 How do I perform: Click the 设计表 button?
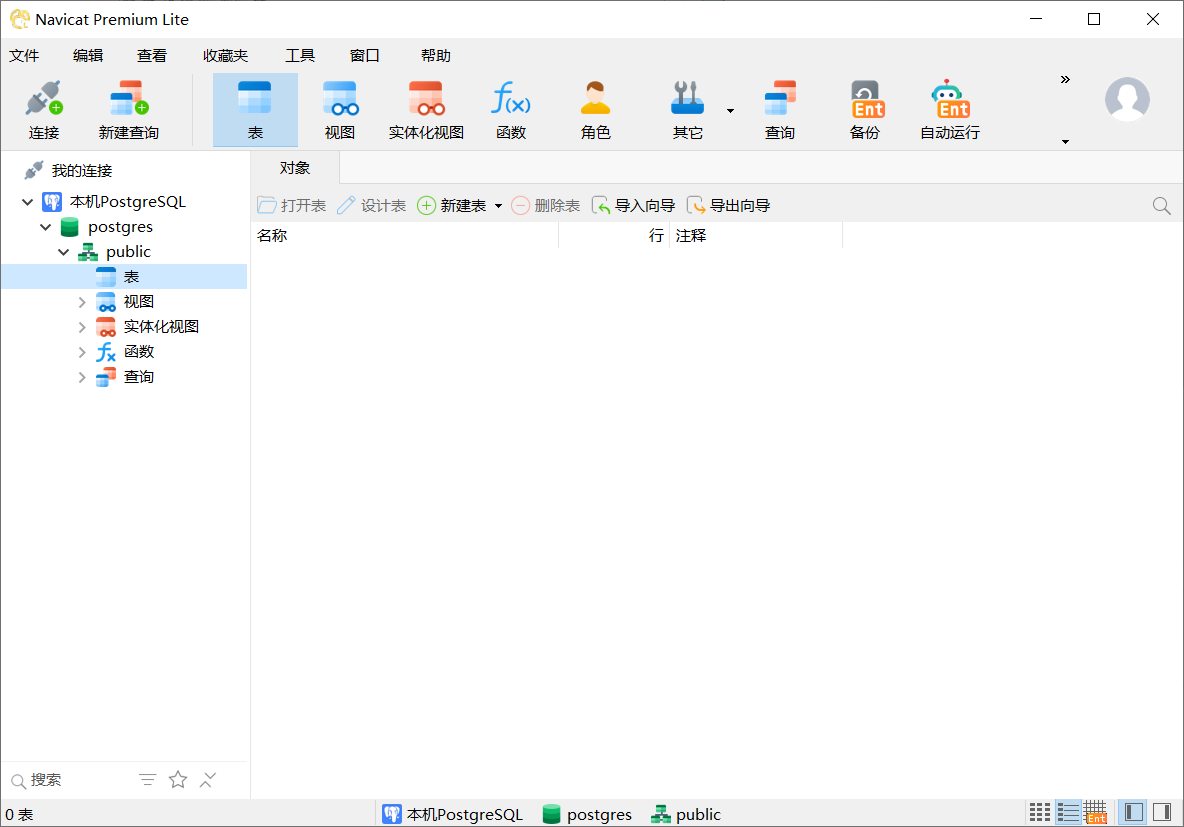[x=372, y=205]
